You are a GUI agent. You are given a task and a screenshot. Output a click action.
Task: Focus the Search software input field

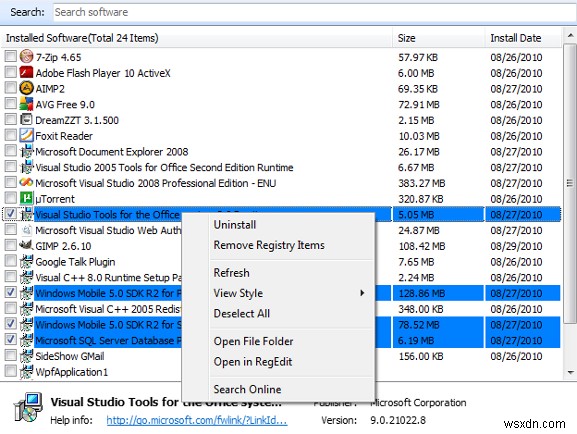tap(315, 12)
